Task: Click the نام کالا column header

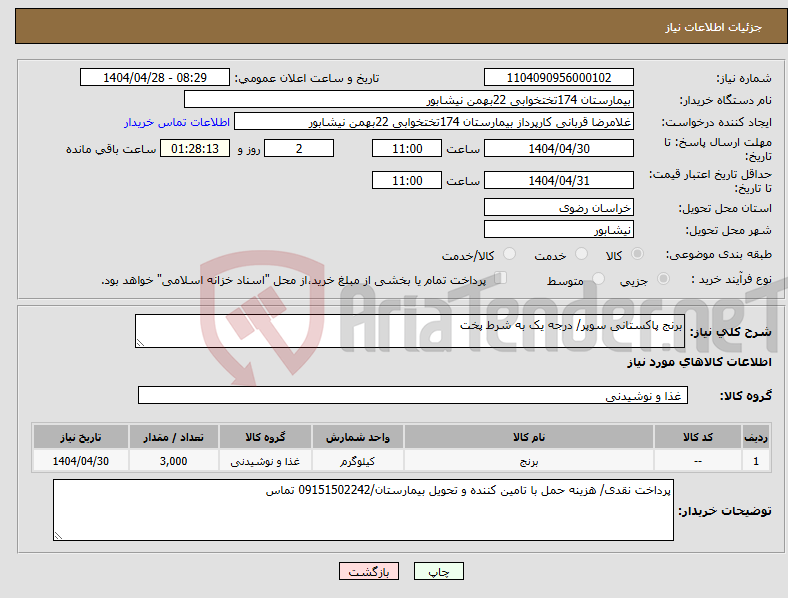Action: [x=529, y=437]
